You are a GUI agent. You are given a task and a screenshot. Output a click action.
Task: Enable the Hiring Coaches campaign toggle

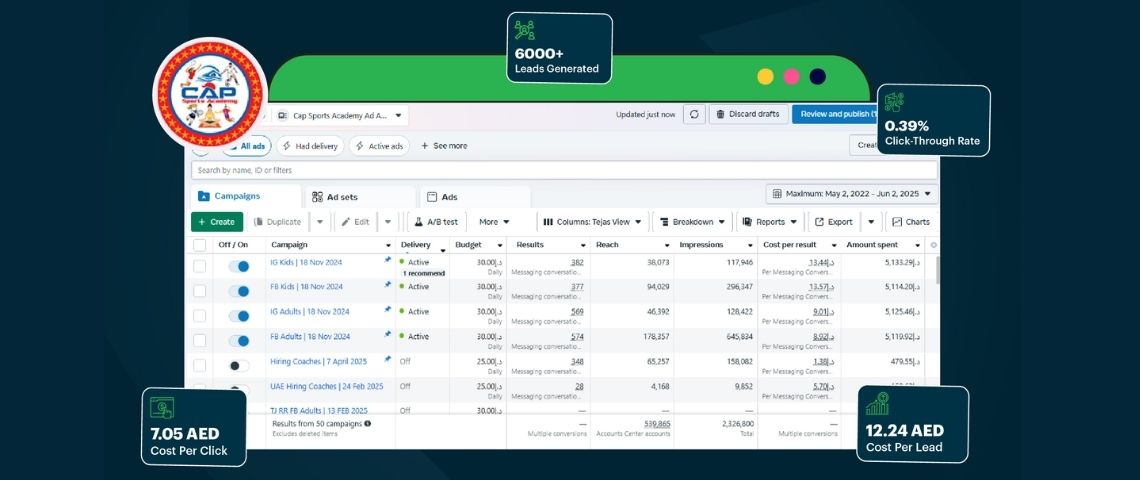(239, 366)
